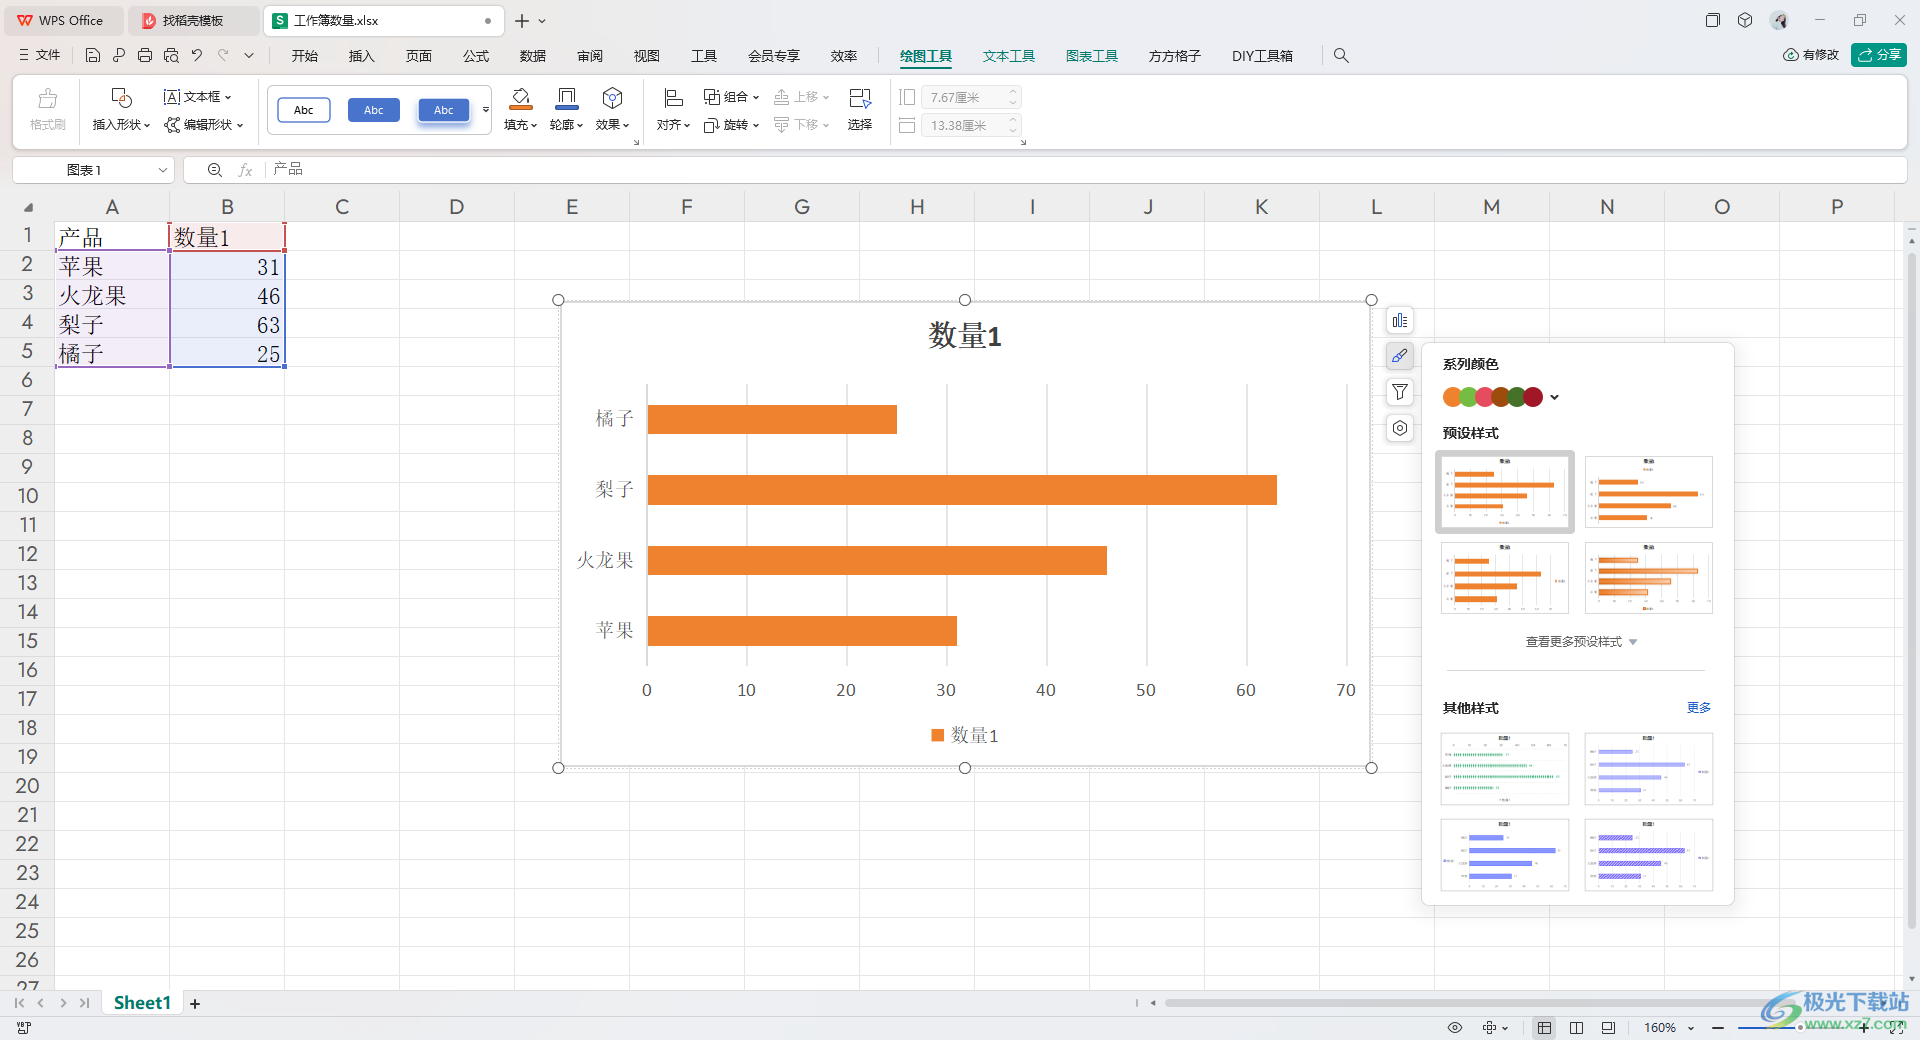
Task: Expand the shape styles gallery arrow
Action: [486, 110]
